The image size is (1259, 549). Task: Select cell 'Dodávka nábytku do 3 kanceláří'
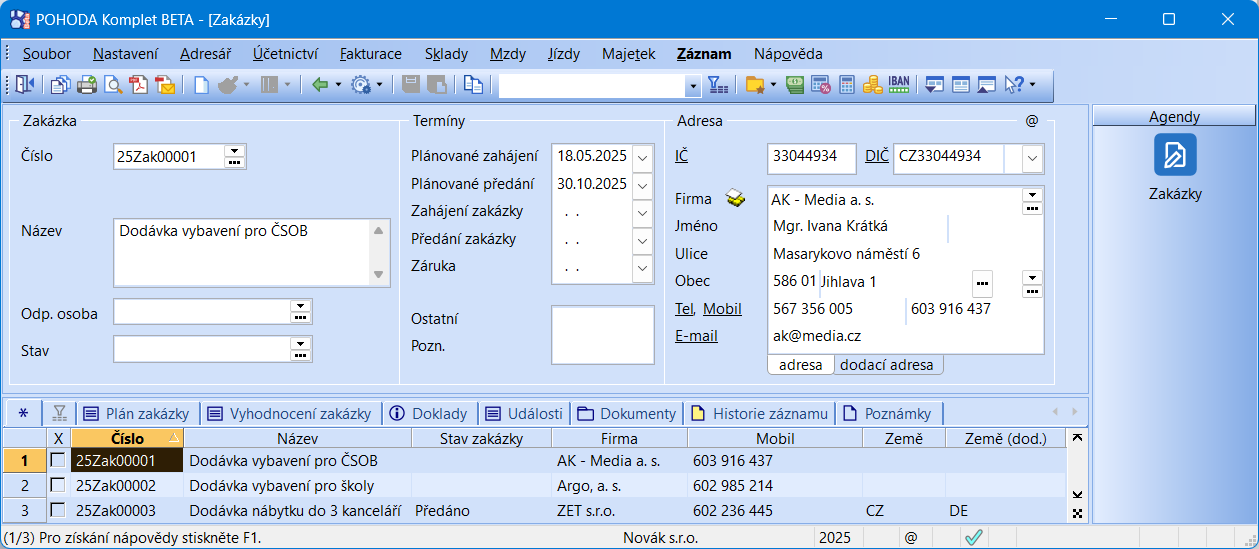click(x=297, y=510)
